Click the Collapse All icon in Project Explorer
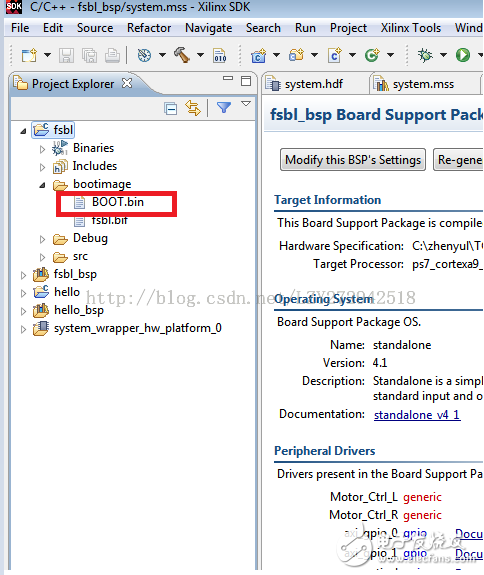Viewport: 484px width, 575px height. coord(170,109)
